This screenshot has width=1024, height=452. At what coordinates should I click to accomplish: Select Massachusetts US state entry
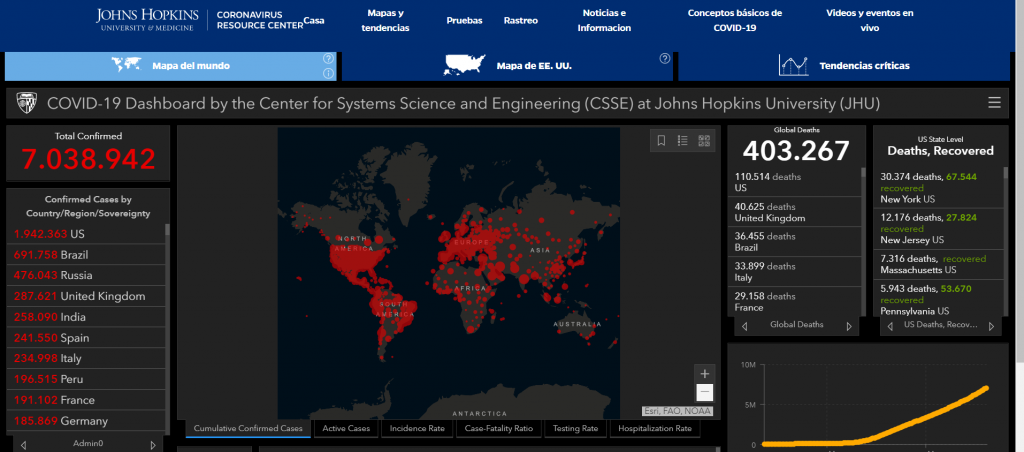938,265
